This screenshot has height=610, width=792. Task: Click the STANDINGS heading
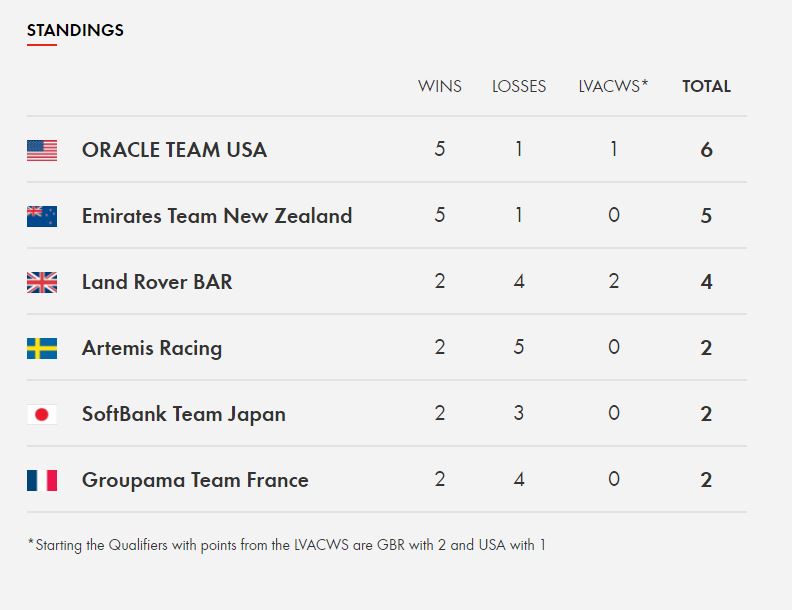75,30
